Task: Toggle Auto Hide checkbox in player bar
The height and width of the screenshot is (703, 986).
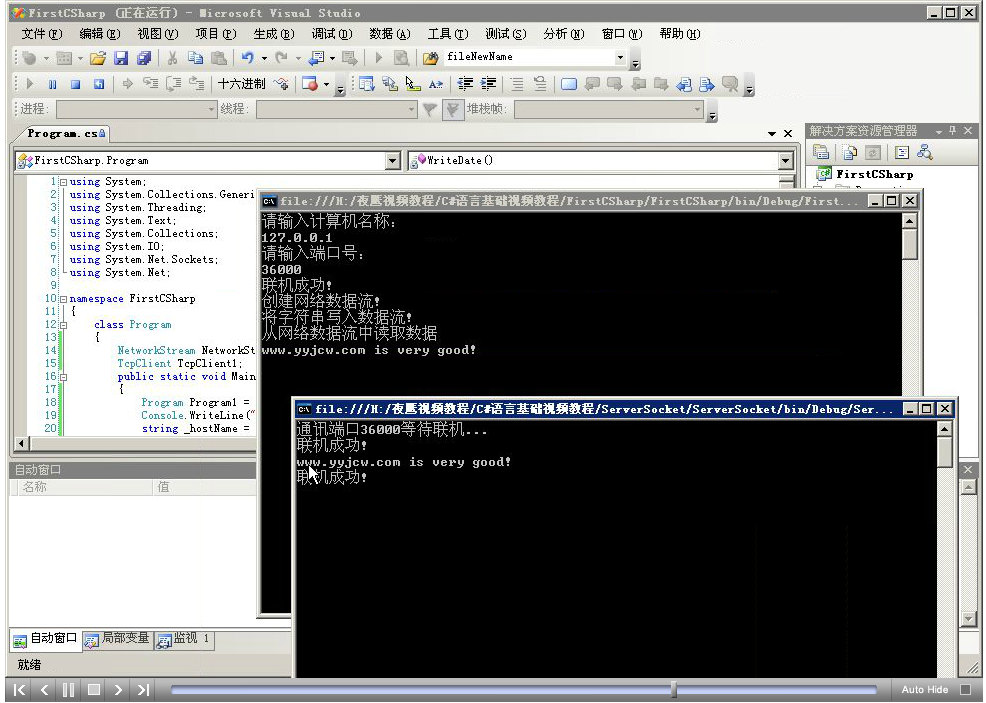Action: (x=966, y=690)
